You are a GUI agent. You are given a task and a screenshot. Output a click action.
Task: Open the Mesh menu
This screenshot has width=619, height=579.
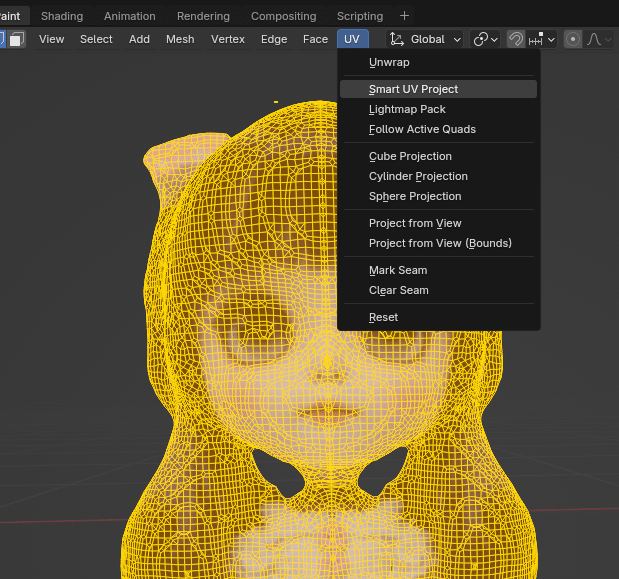(x=180, y=39)
